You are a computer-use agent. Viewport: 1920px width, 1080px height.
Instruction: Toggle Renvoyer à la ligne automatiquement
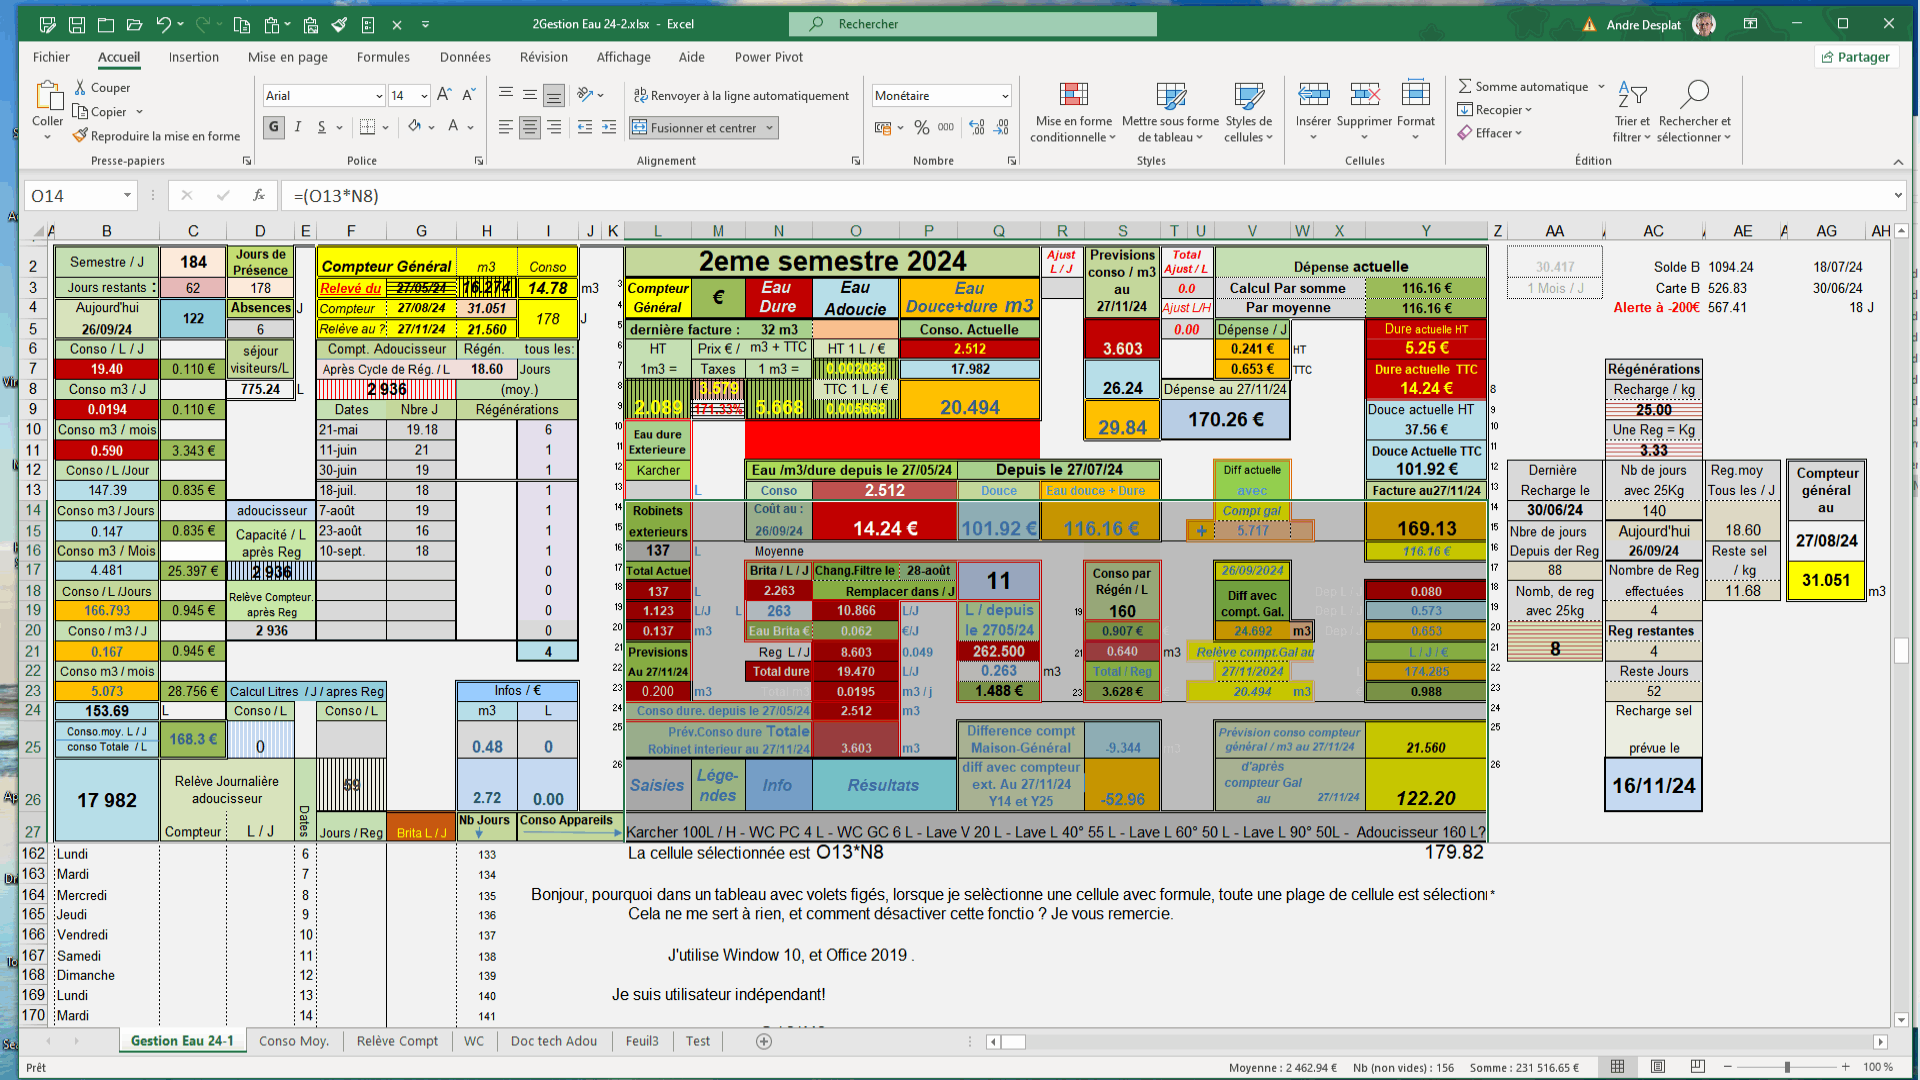click(741, 96)
